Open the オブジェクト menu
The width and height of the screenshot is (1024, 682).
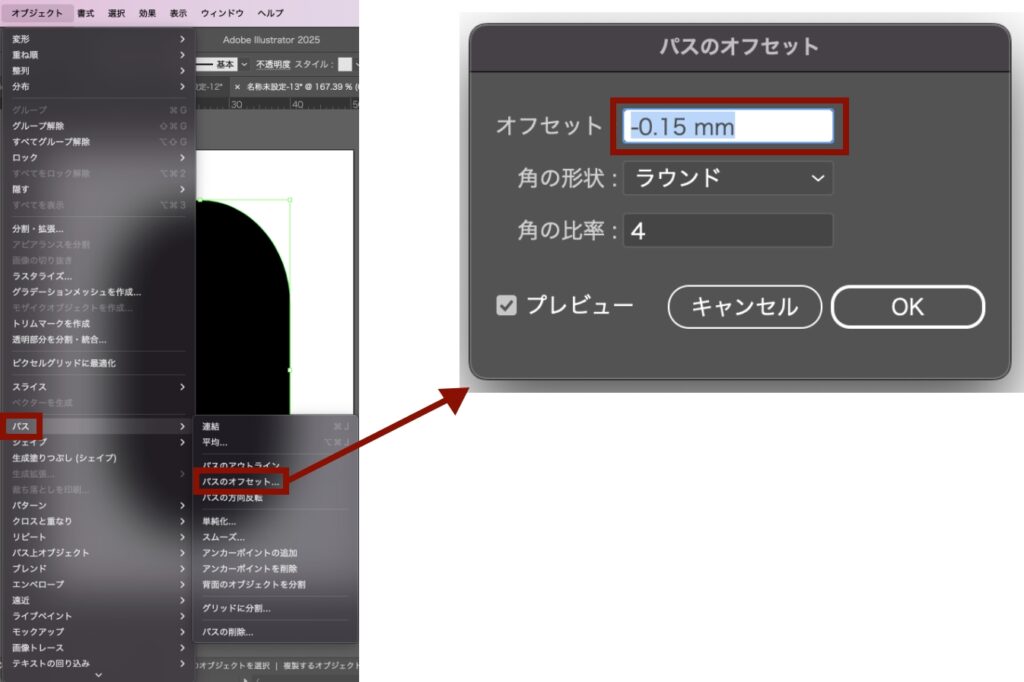(36, 13)
